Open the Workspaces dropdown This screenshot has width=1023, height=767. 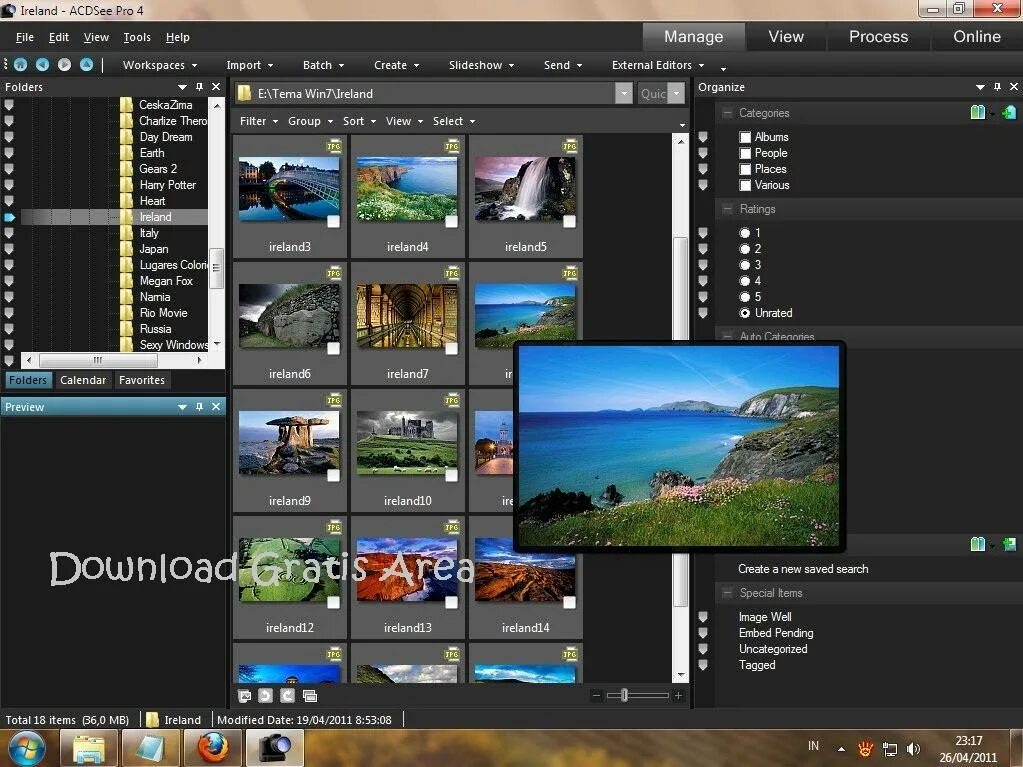[x=160, y=65]
